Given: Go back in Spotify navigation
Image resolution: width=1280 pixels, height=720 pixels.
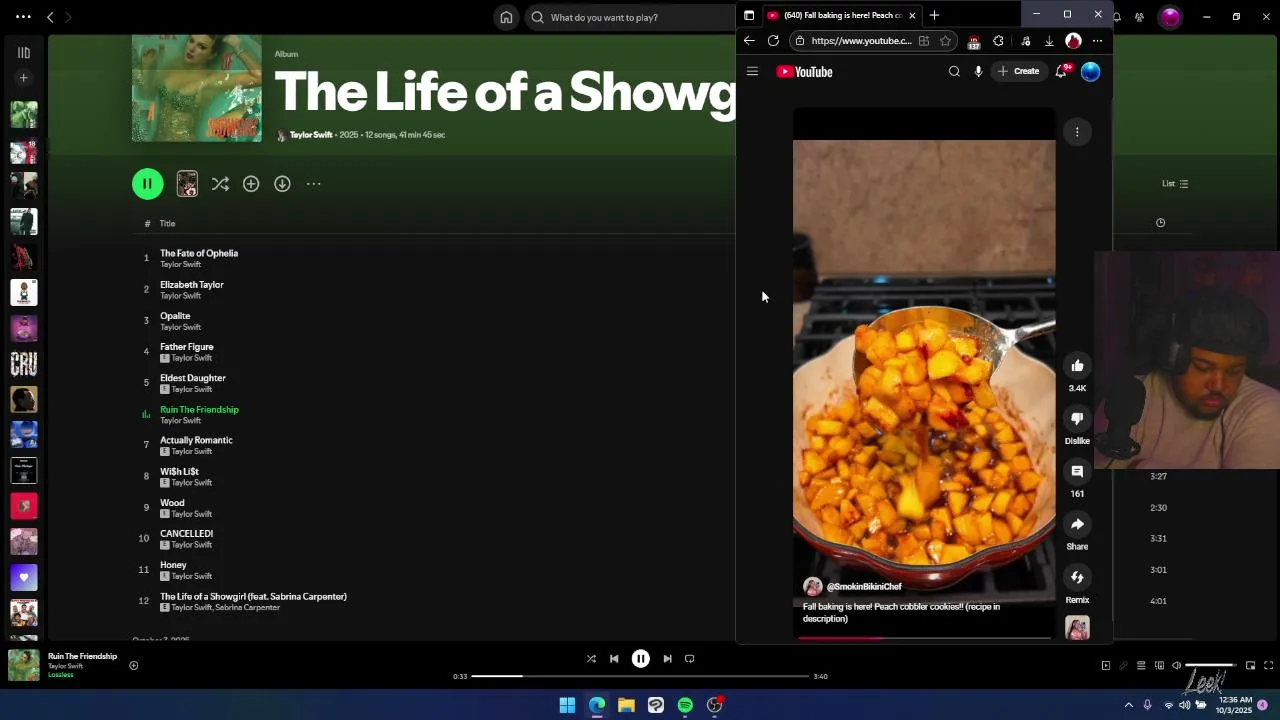Looking at the screenshot, I should (50, 17).
